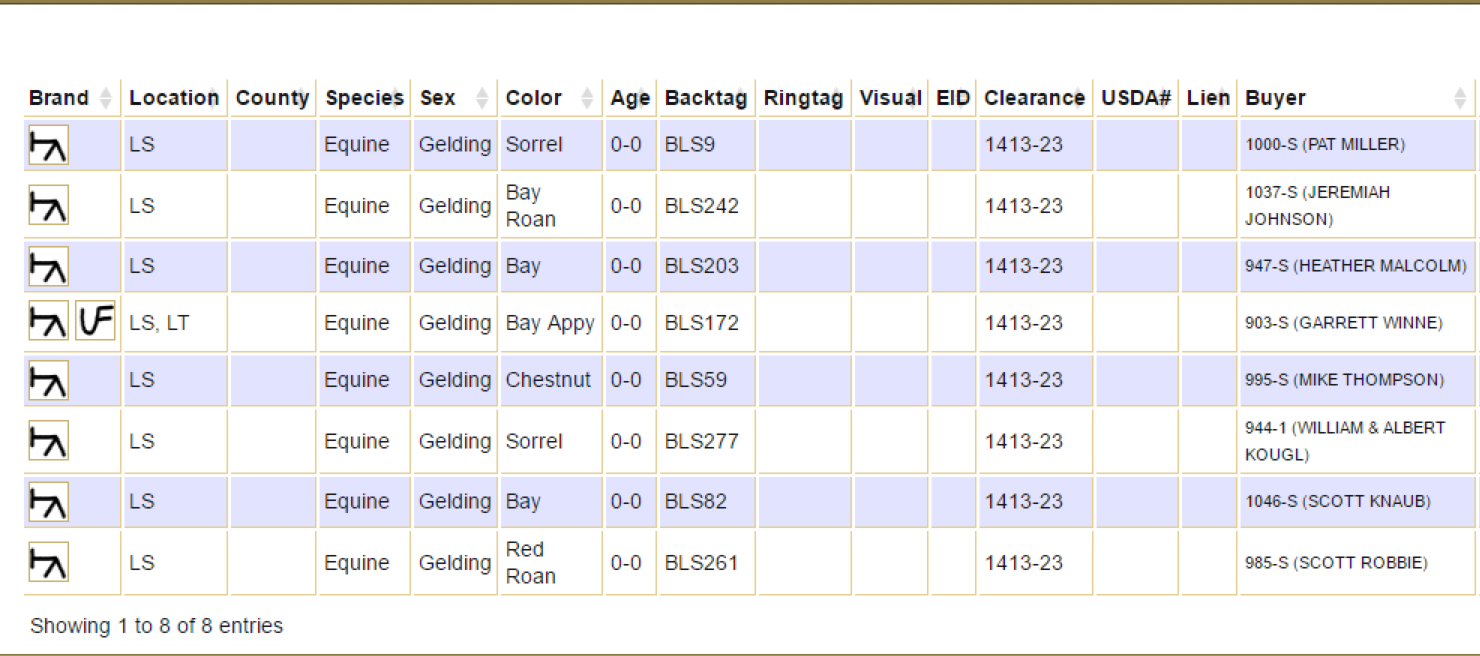
Task: Open the brand icon in the BLS242 row
Action: (48, 206)
